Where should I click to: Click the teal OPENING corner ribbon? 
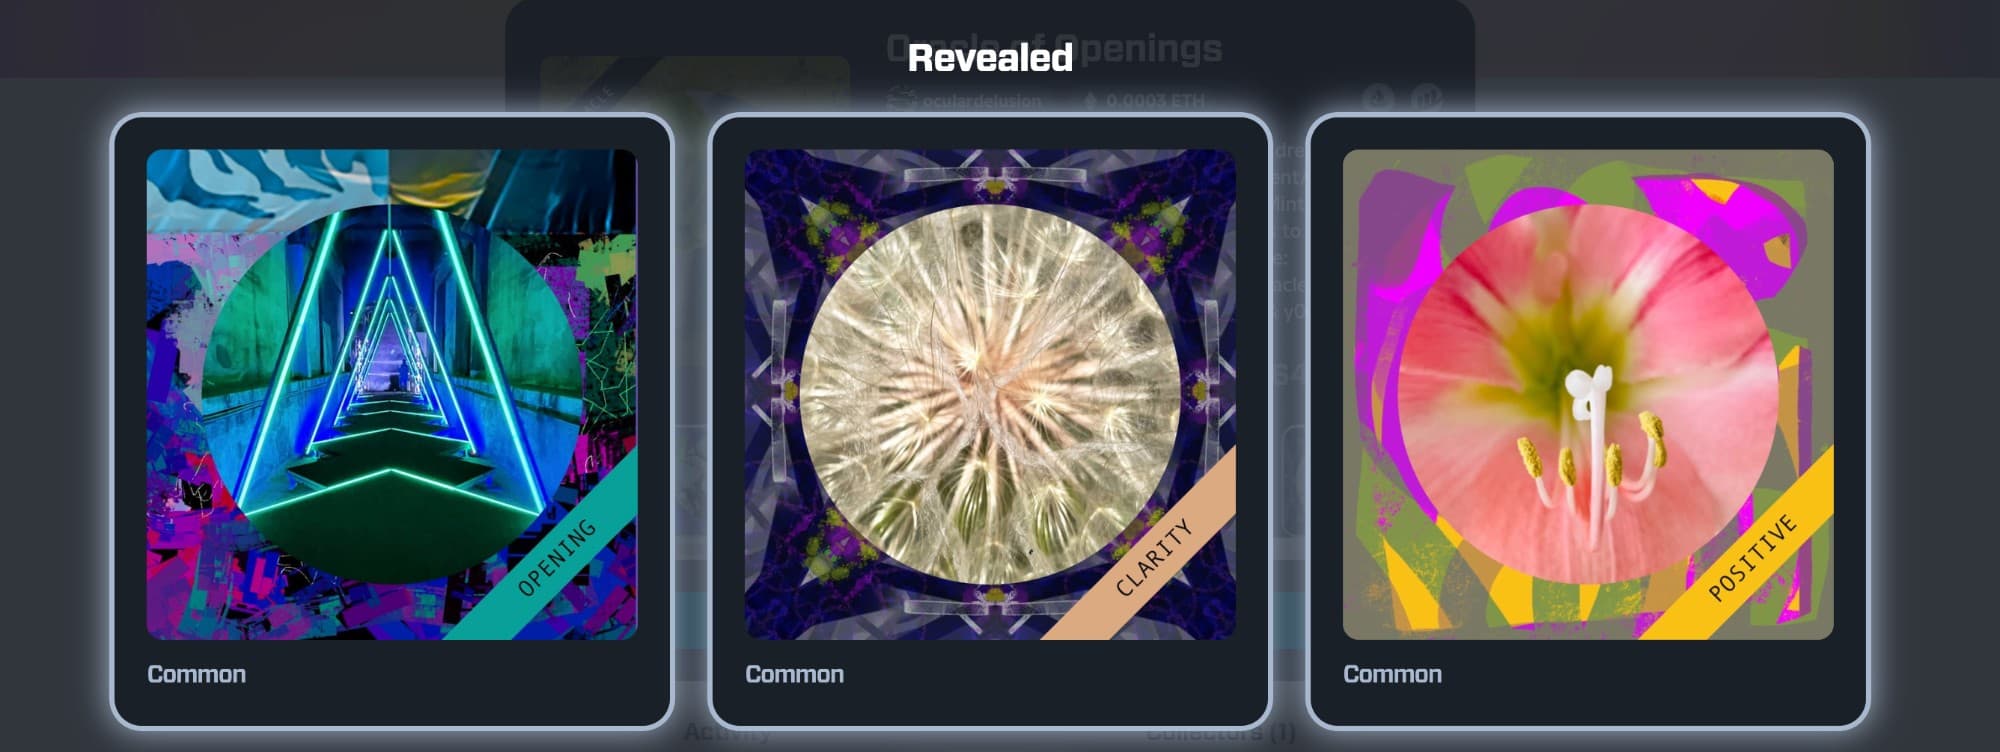point(556,557)
